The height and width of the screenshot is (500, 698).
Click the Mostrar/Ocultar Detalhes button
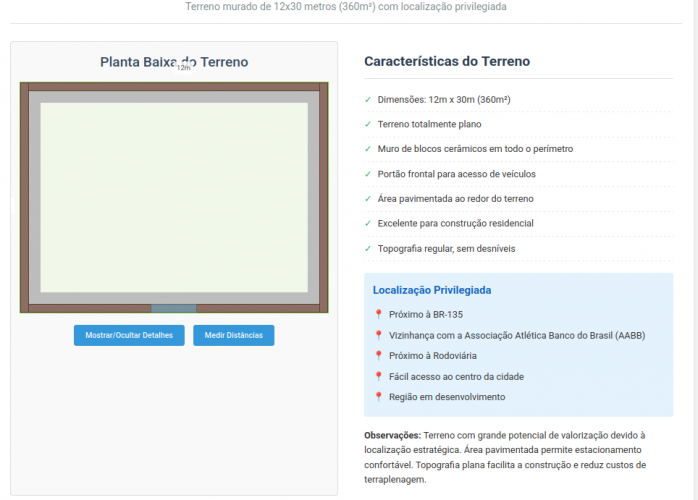tap(129, 336)
